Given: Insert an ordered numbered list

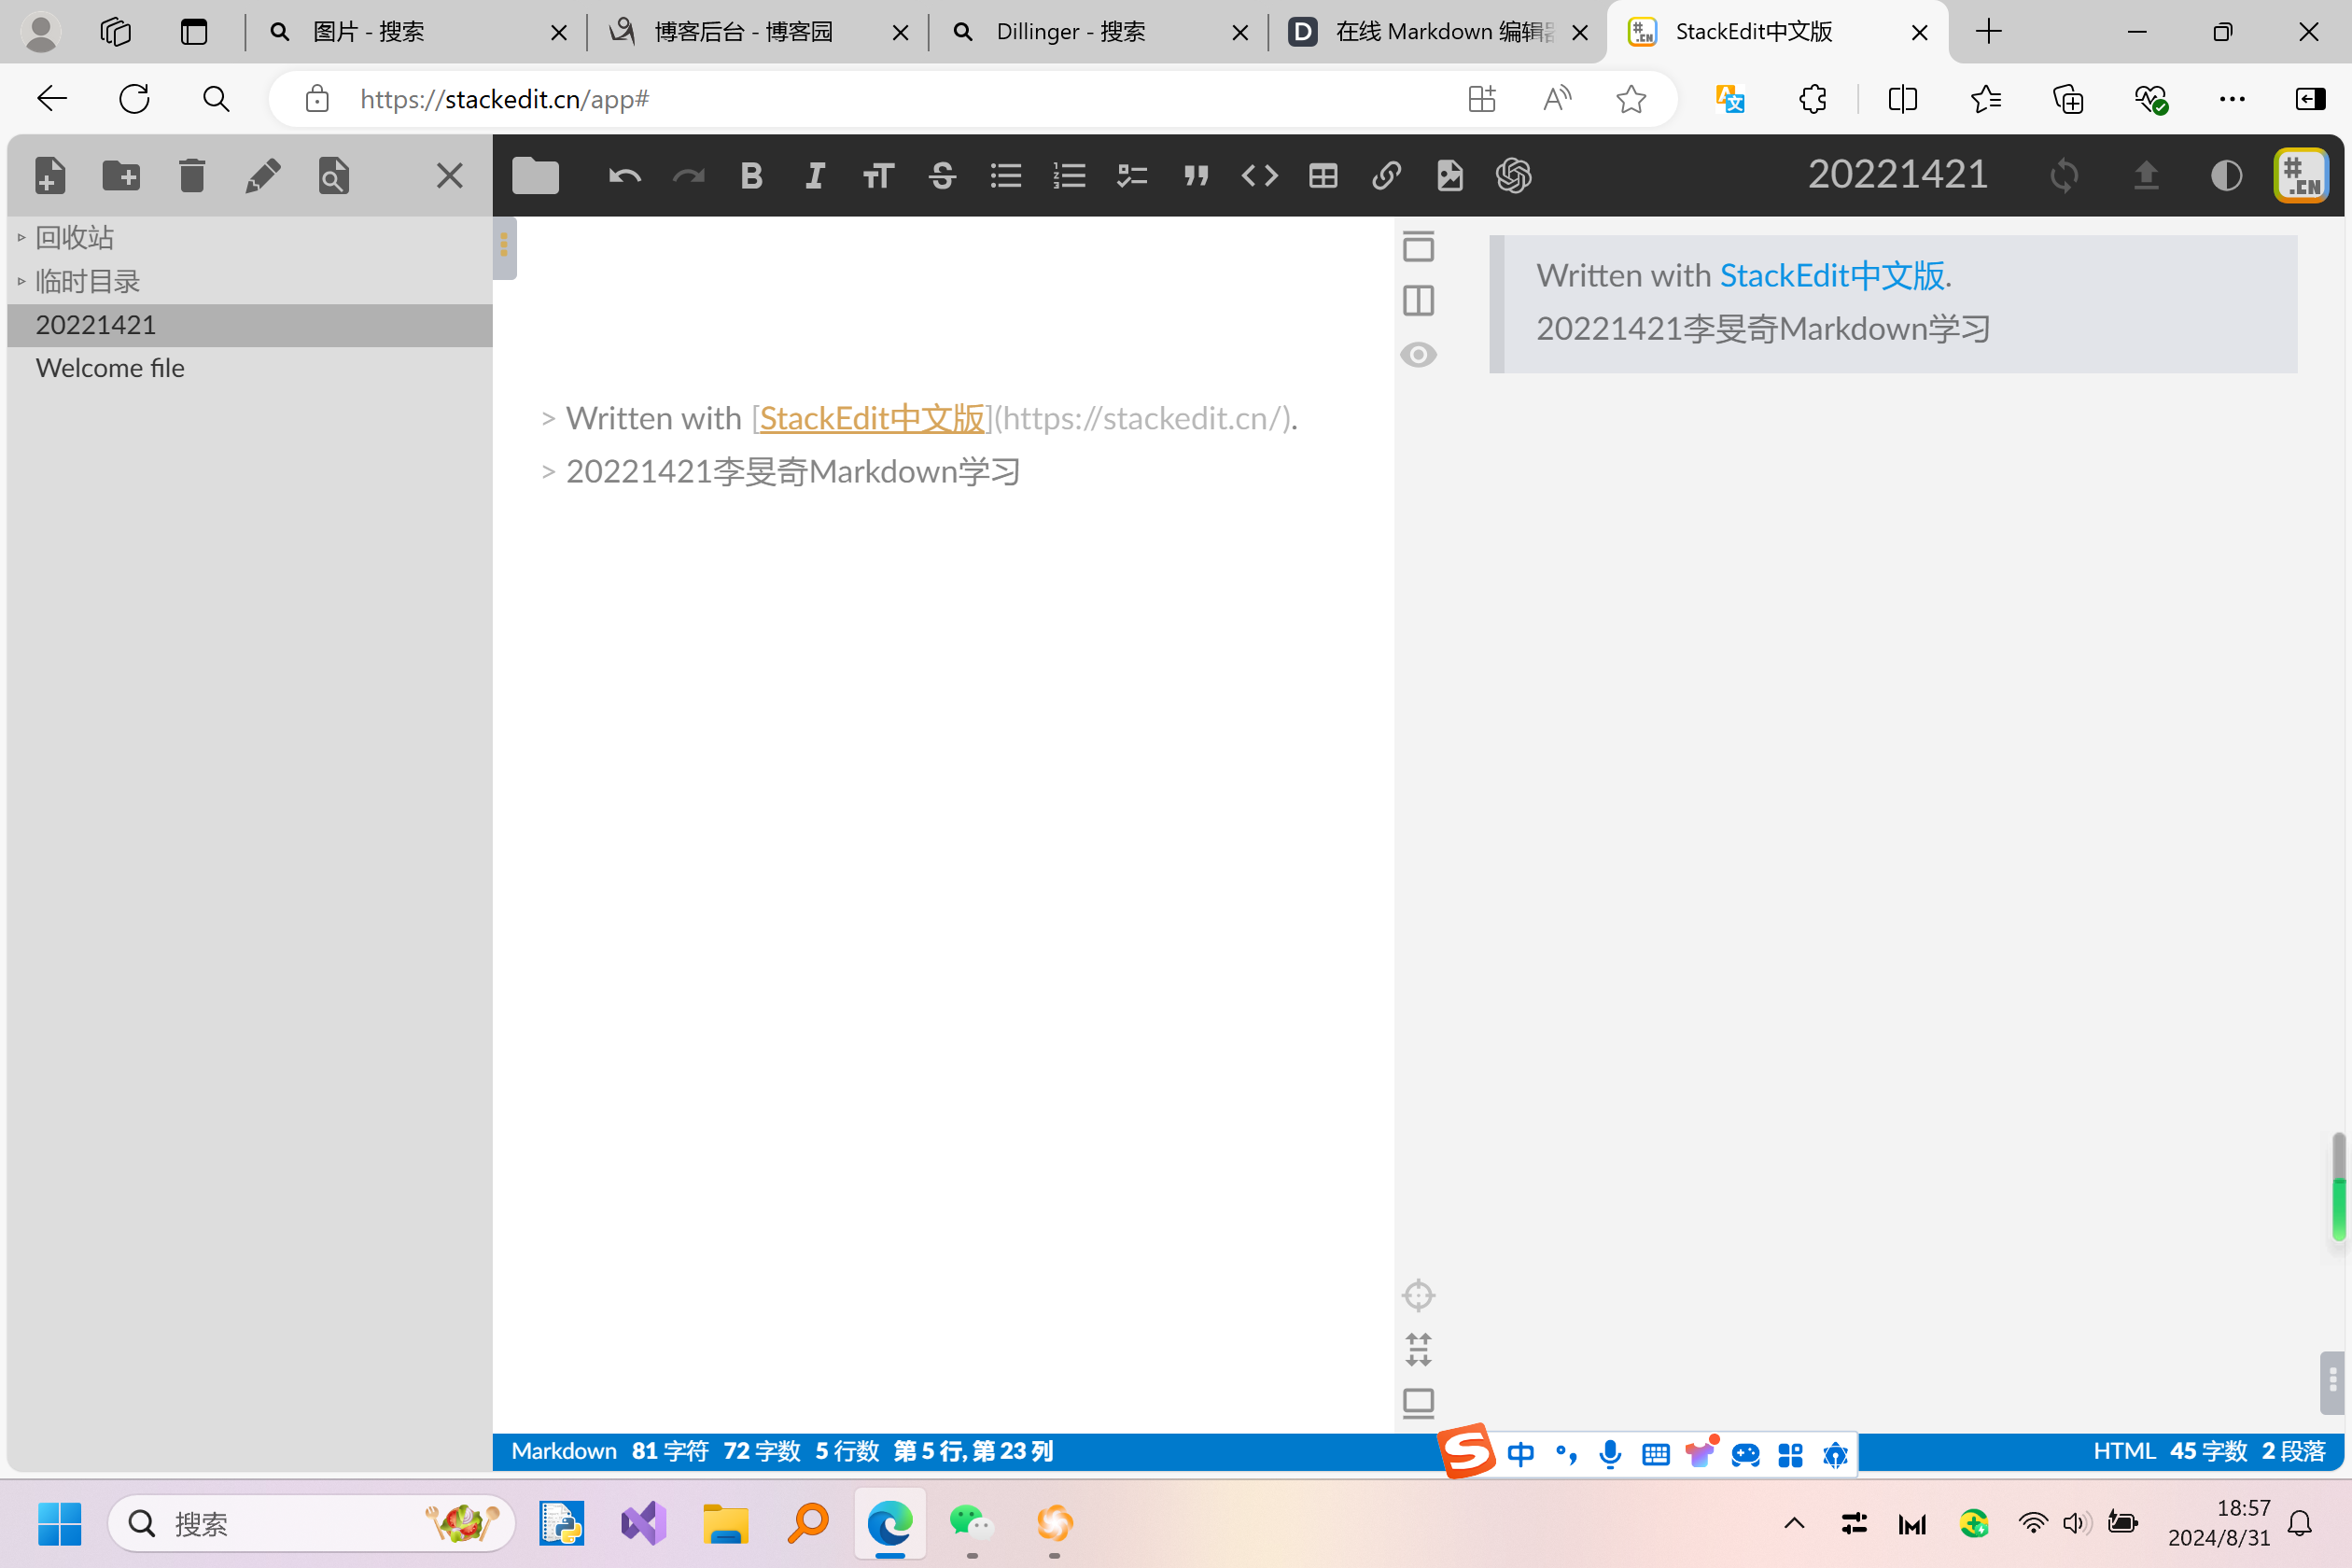Looking at the screenshot, I should (1069, 176).
